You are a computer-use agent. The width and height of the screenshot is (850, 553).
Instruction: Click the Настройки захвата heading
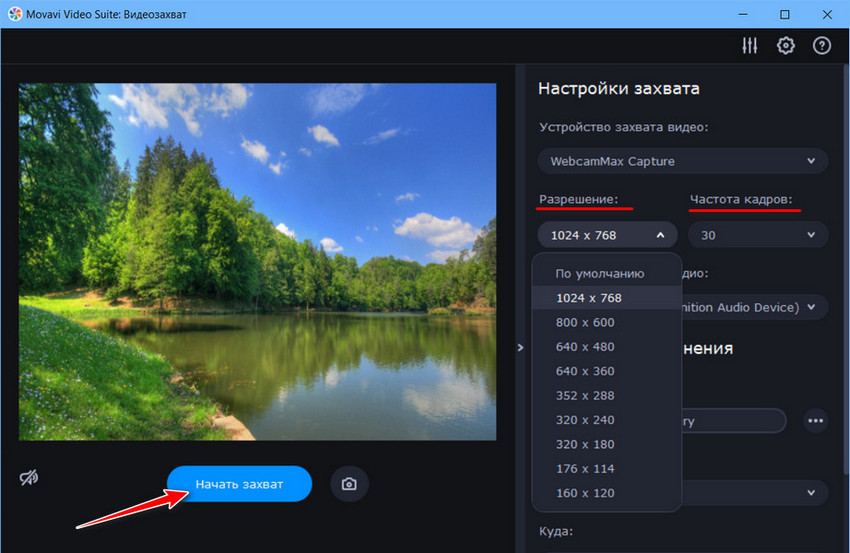click(x=619, y=88)
